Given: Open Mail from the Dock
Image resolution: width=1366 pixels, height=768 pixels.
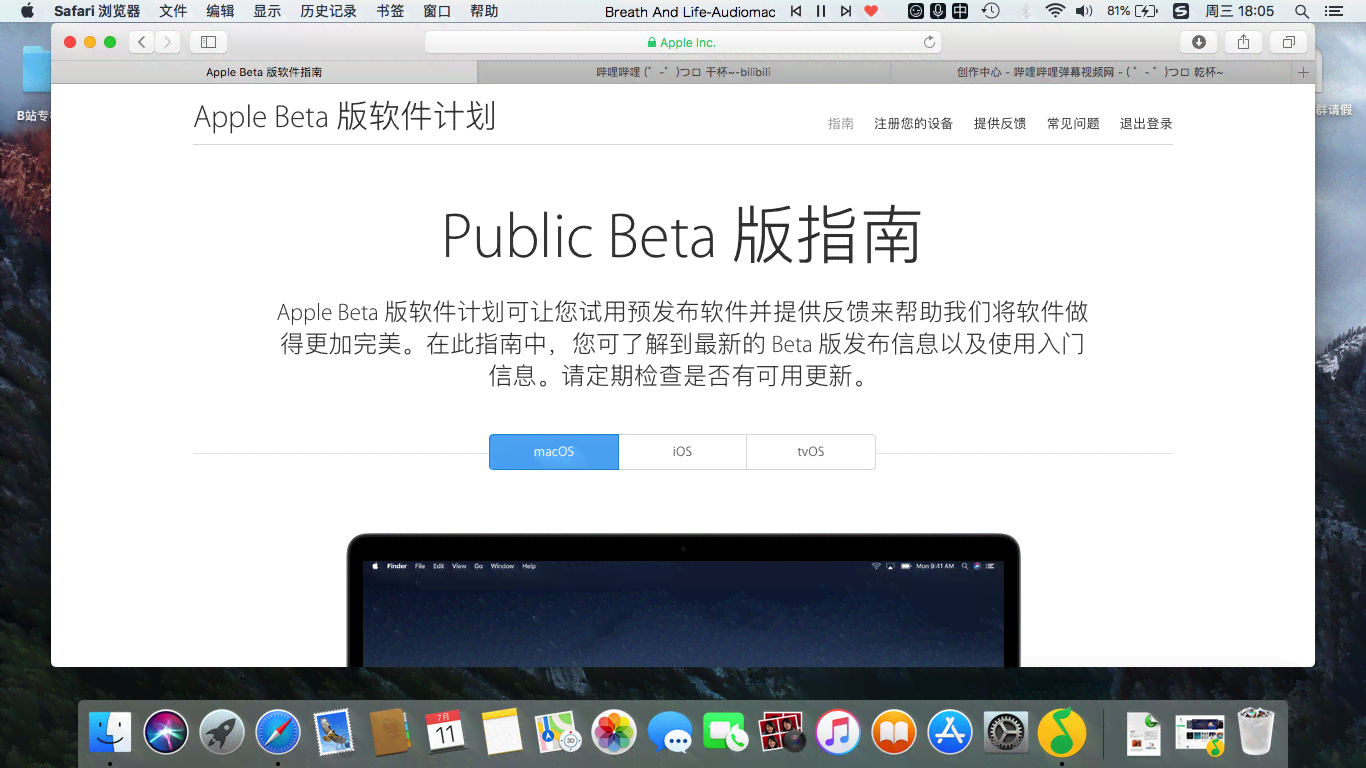Looking at the screenshot, I should click(x=334, y=733).
